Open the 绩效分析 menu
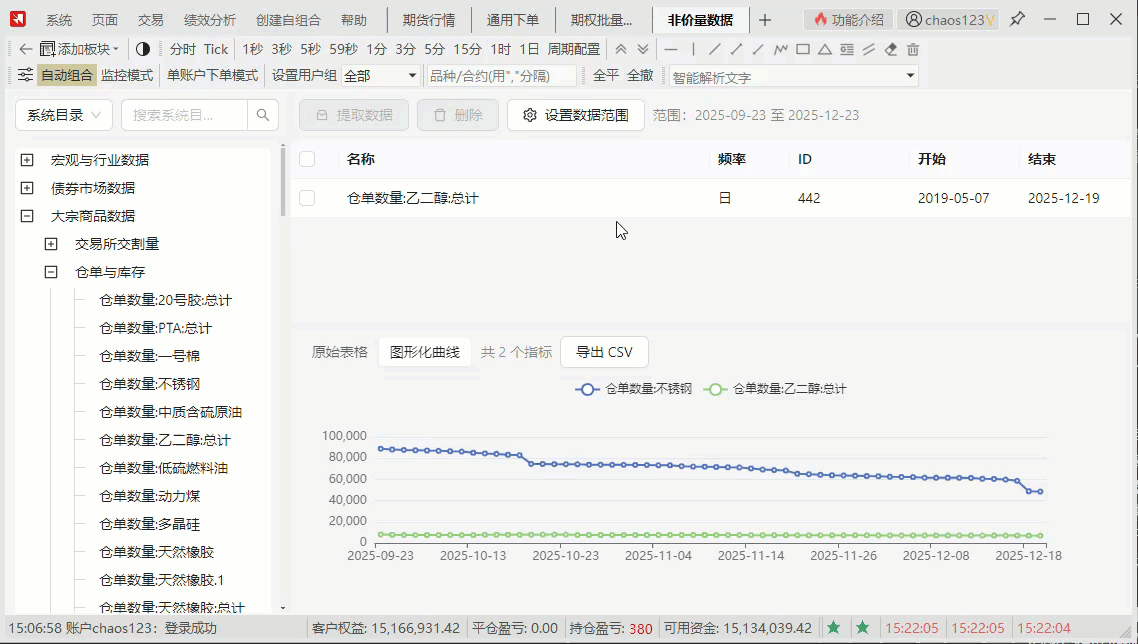This screenshot has width=1138, height=644. coord(210,20)
